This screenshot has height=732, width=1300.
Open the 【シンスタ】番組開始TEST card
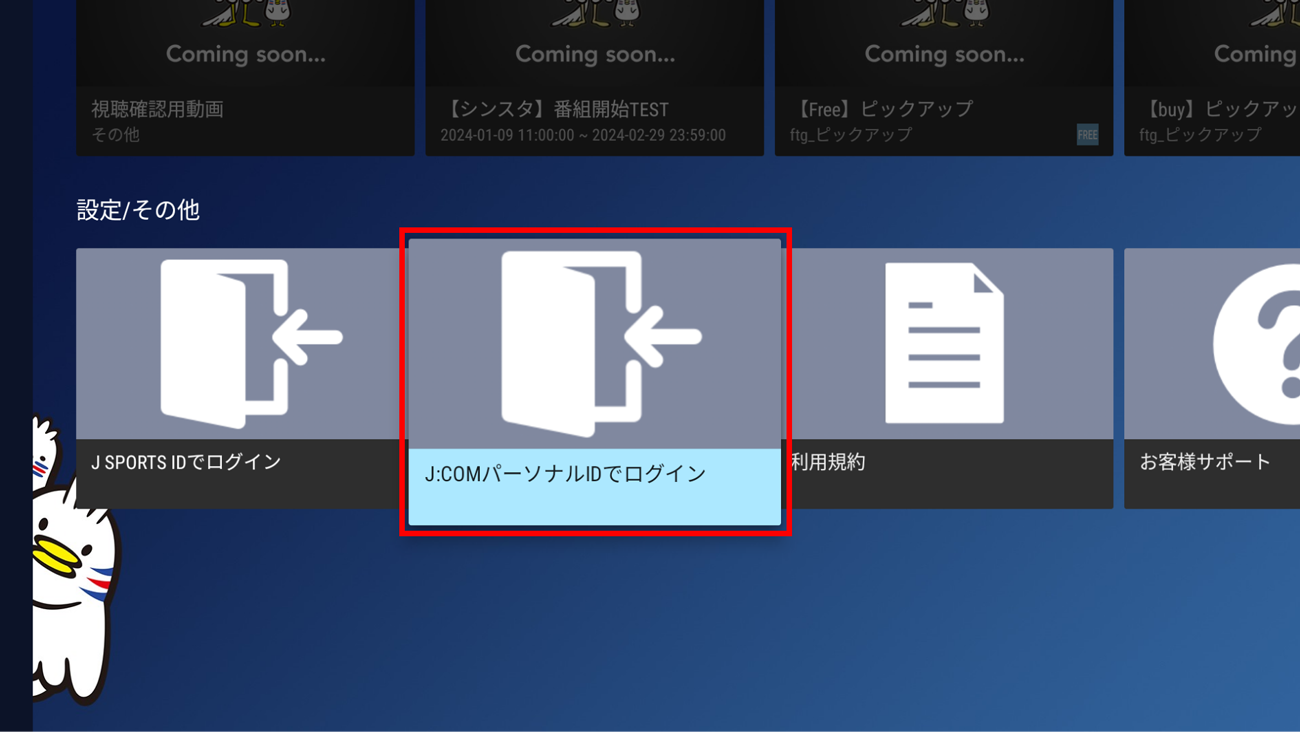pyautogui.click(x=594, y=78)
